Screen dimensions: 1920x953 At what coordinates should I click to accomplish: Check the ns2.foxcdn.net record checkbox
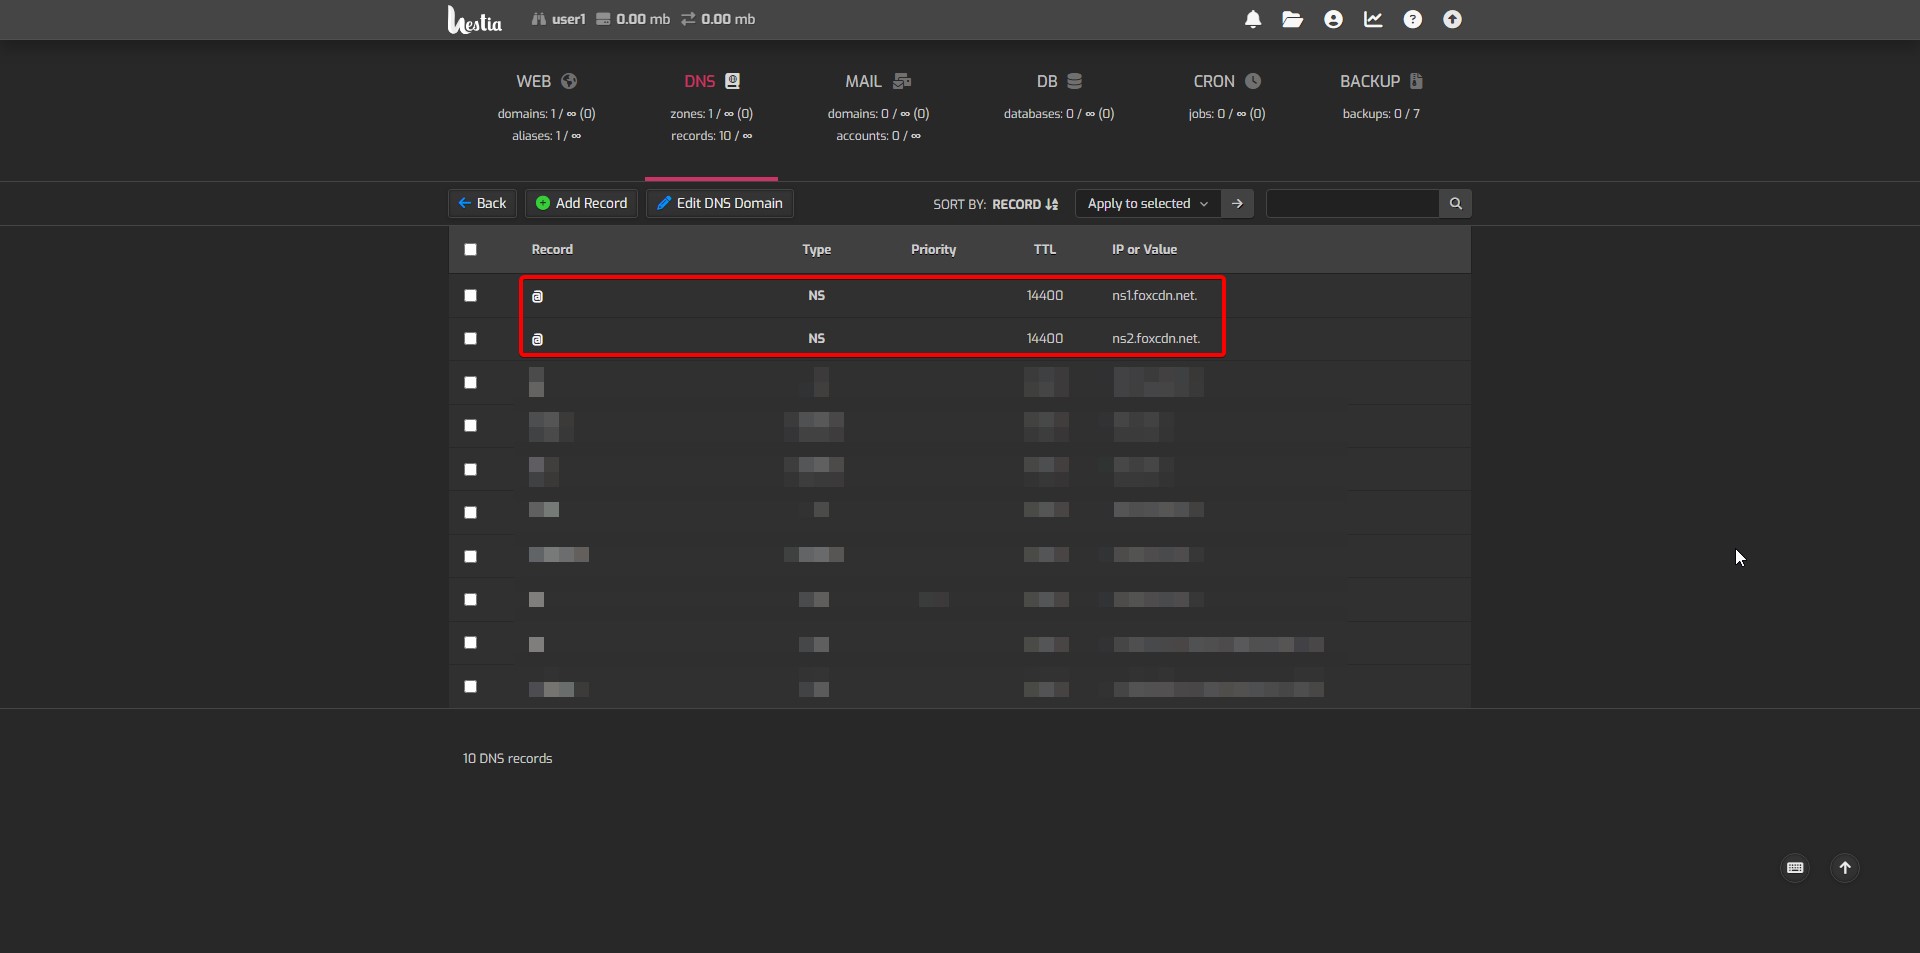pyautogui.click(x=471, y=339)
